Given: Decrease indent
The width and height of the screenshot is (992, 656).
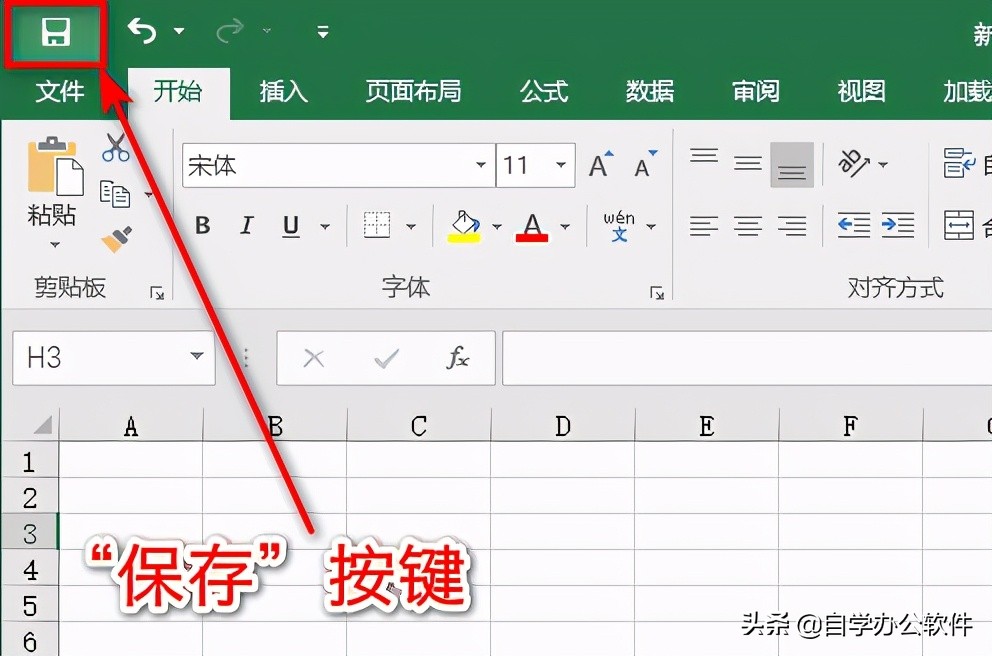Looking at the screenshot, I should tap(854, 225).
